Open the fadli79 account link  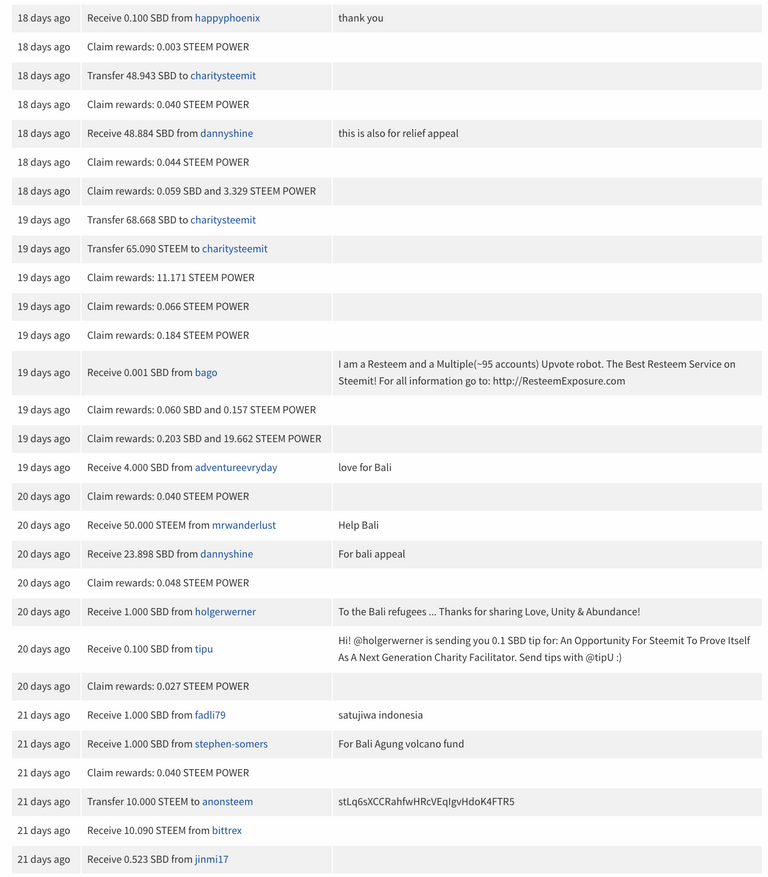pos(210,715)
